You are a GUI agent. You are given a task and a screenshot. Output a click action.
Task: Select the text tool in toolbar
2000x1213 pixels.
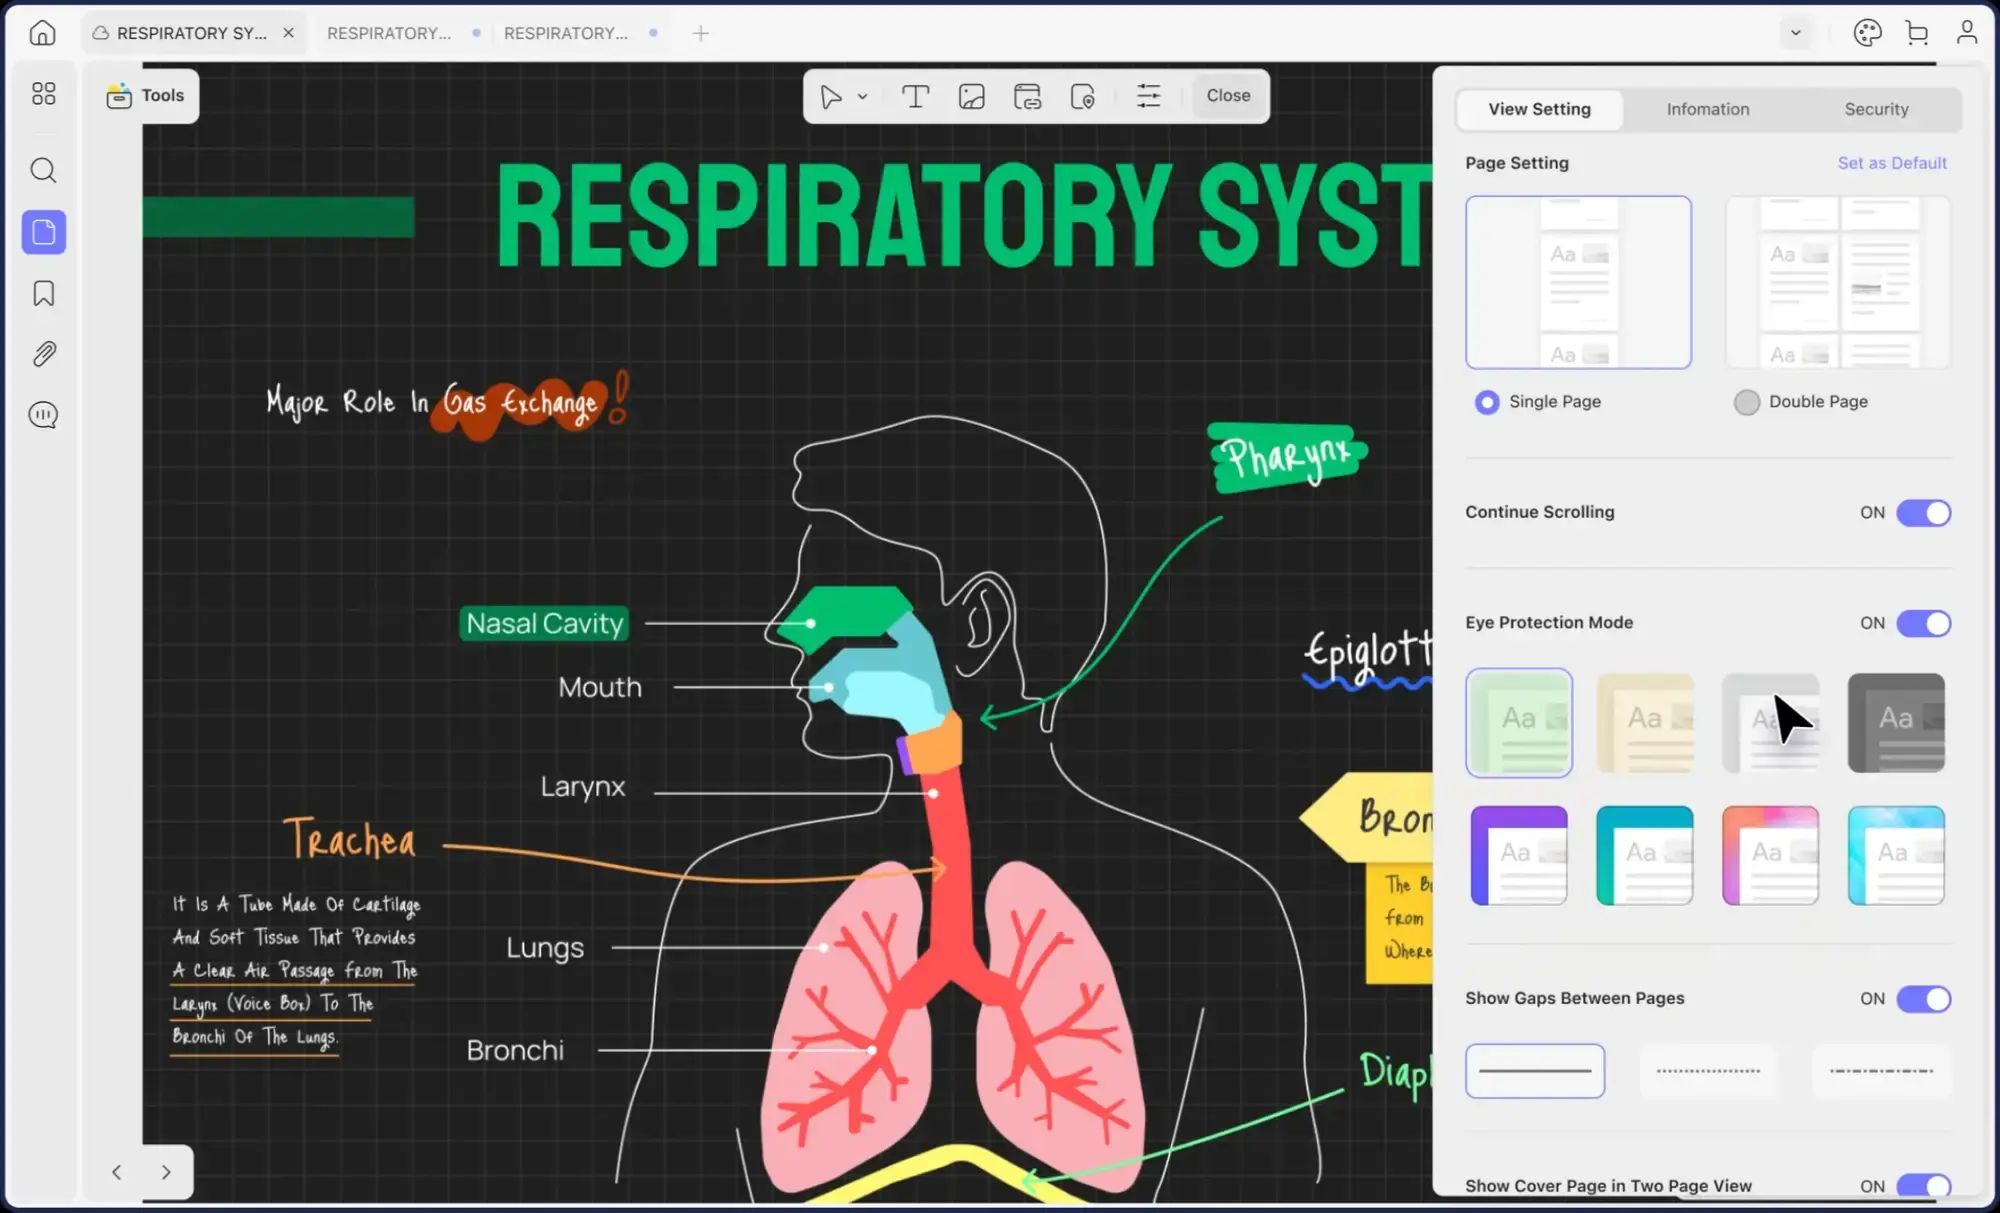(x=915, y=96)
